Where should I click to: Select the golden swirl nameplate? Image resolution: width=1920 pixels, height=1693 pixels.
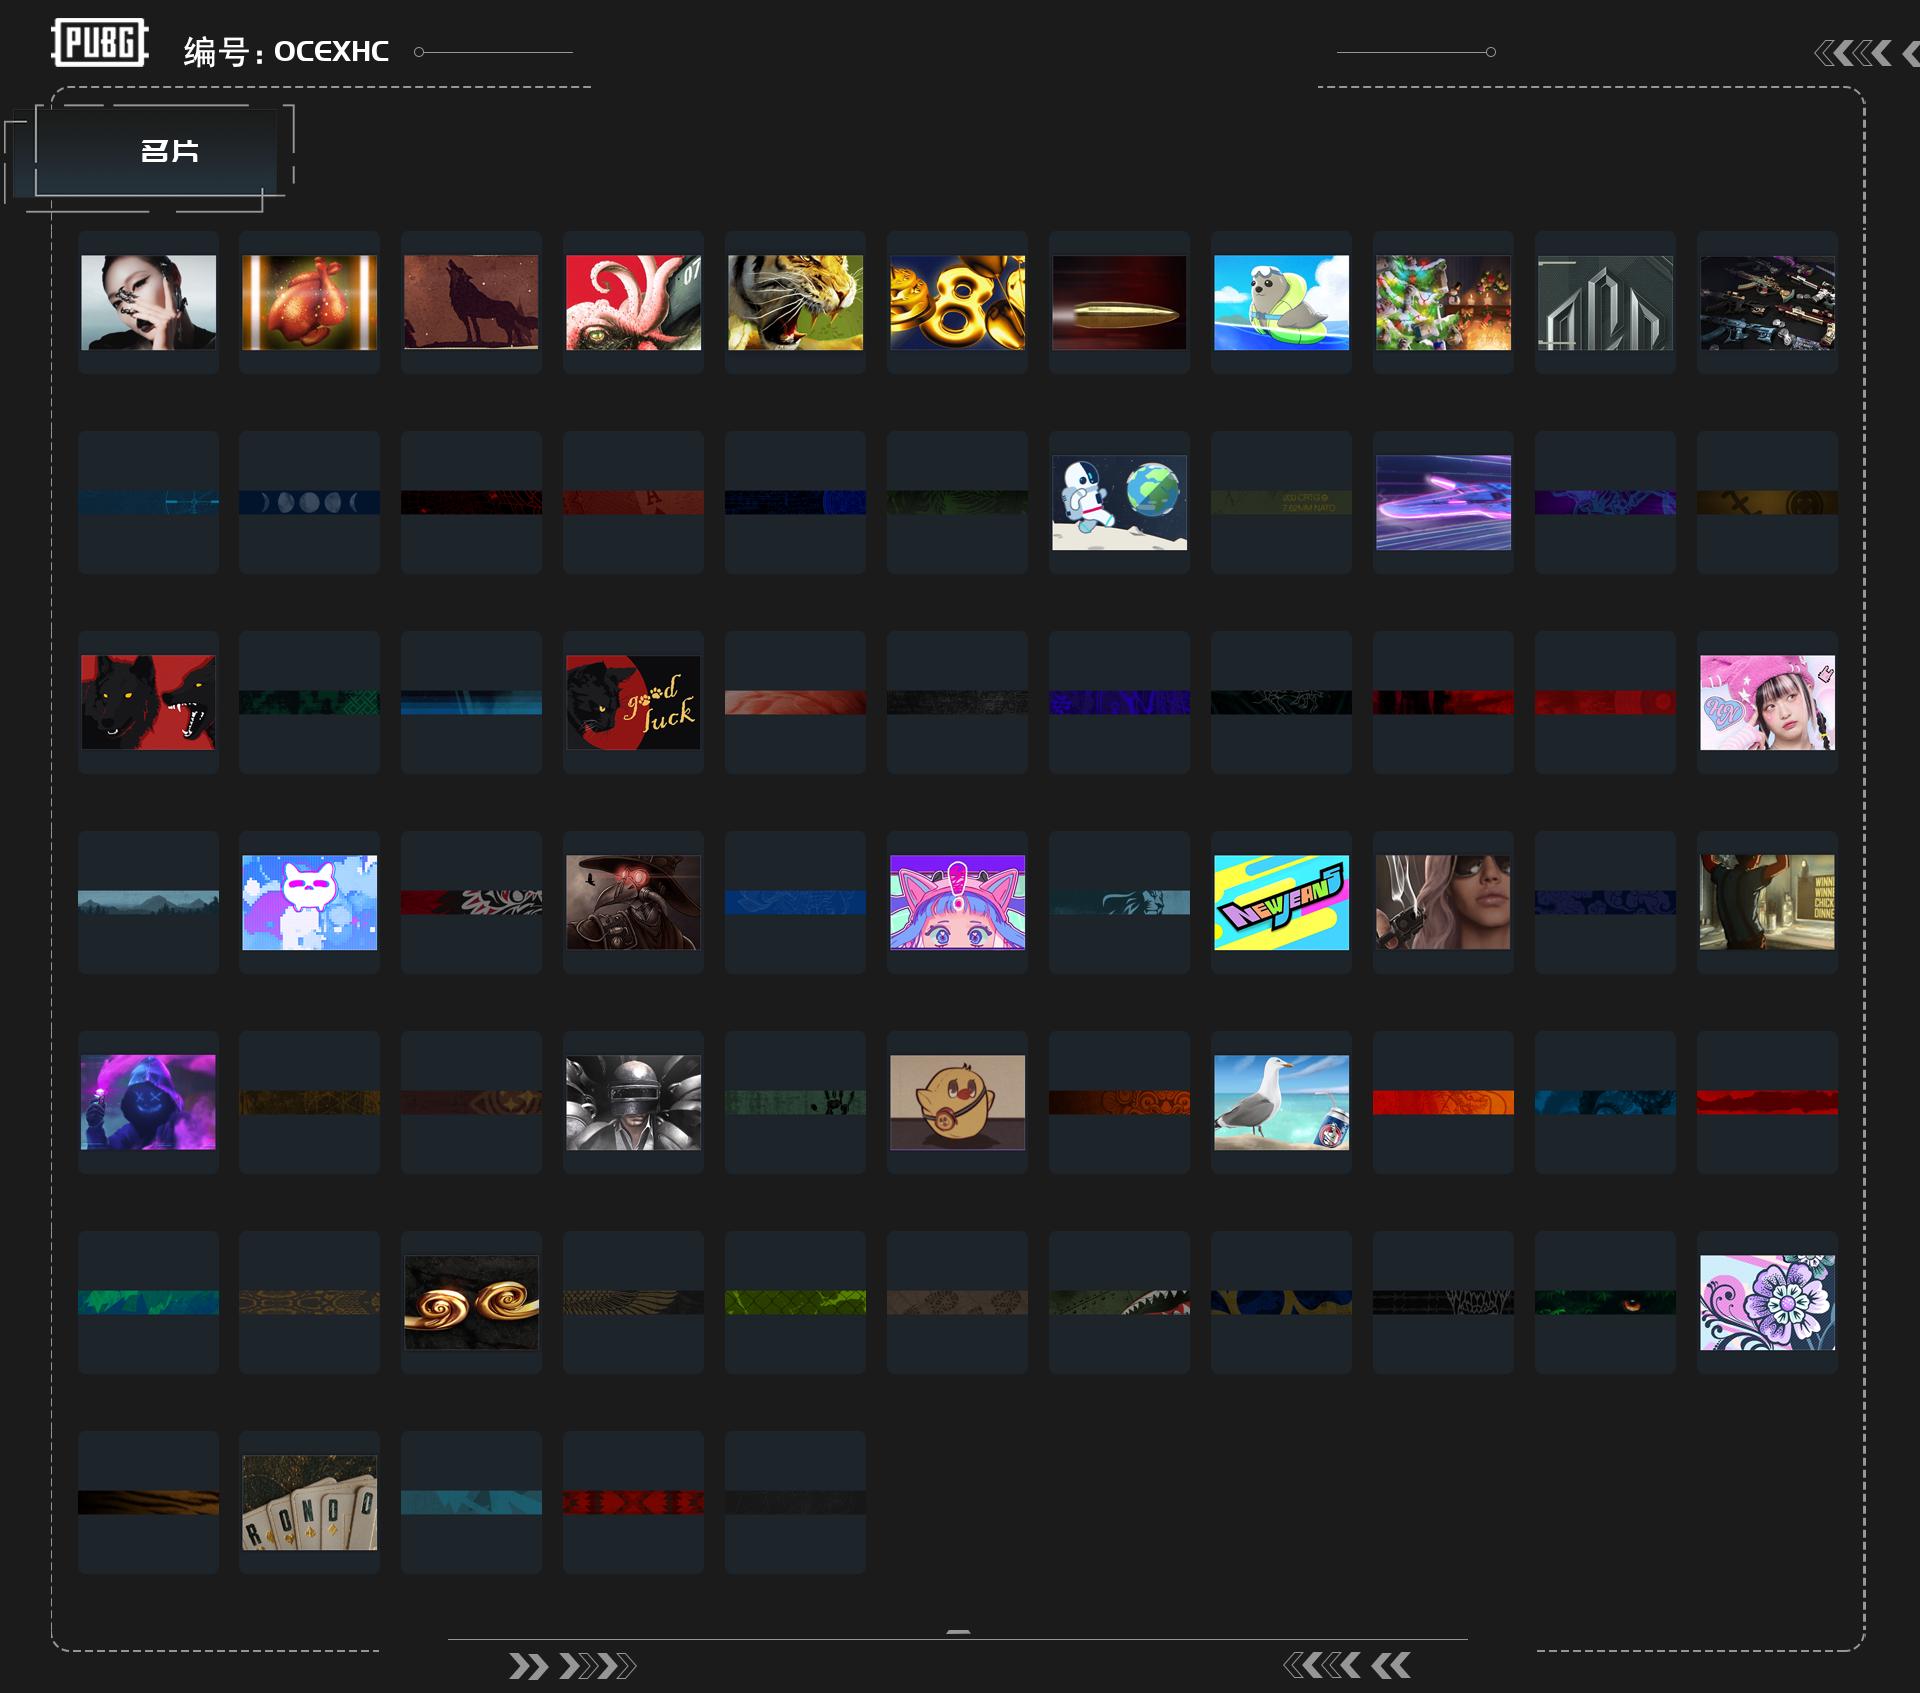pyautogui.click(x=471, y=1302)
